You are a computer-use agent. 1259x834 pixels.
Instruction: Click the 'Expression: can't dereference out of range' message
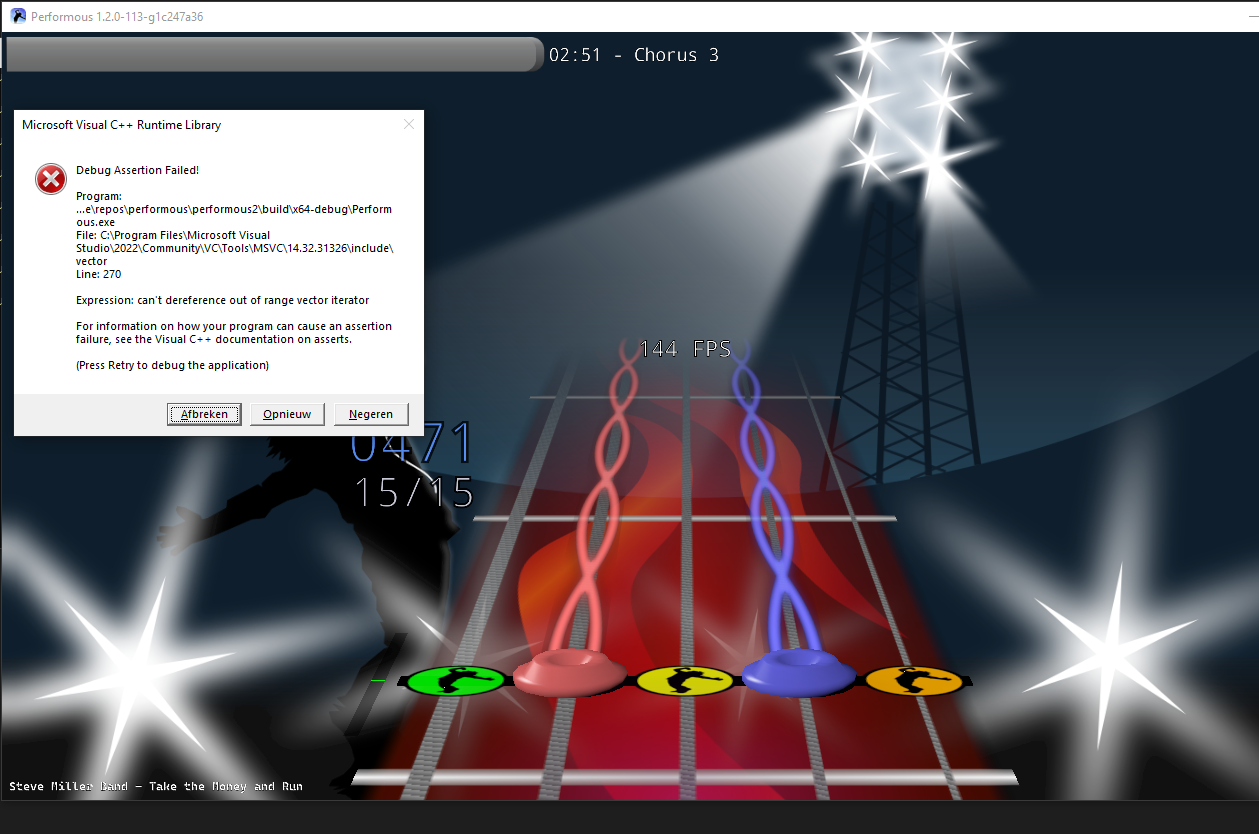pyautogui.click(x=222, y=300)
